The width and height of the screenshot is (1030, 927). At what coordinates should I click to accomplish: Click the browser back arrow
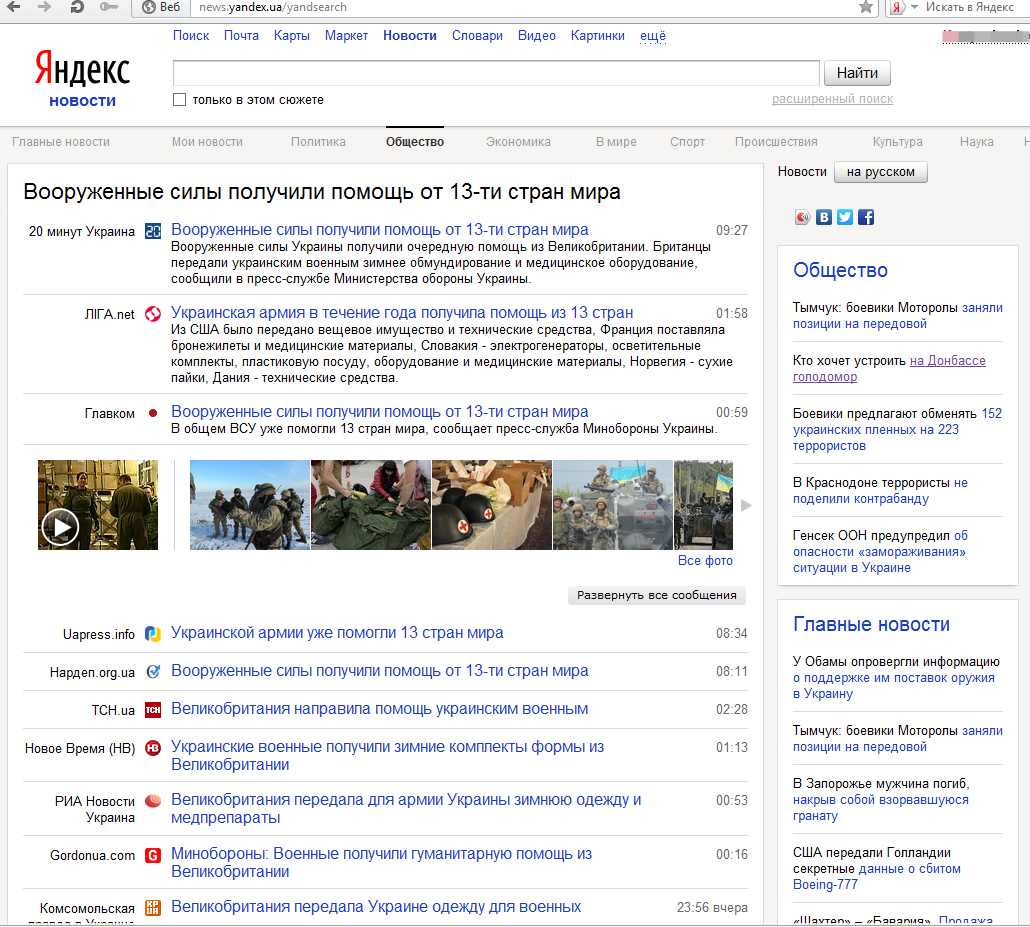pos(13,7)
